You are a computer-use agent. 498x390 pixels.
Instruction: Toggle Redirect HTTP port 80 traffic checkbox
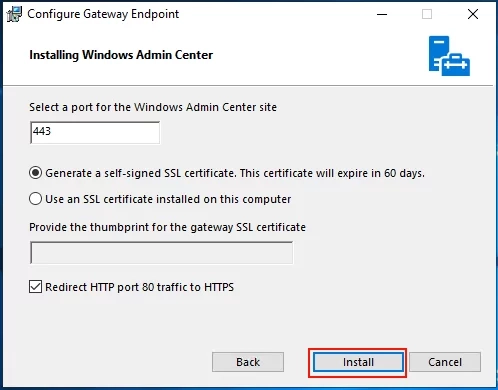coord(35,287)
